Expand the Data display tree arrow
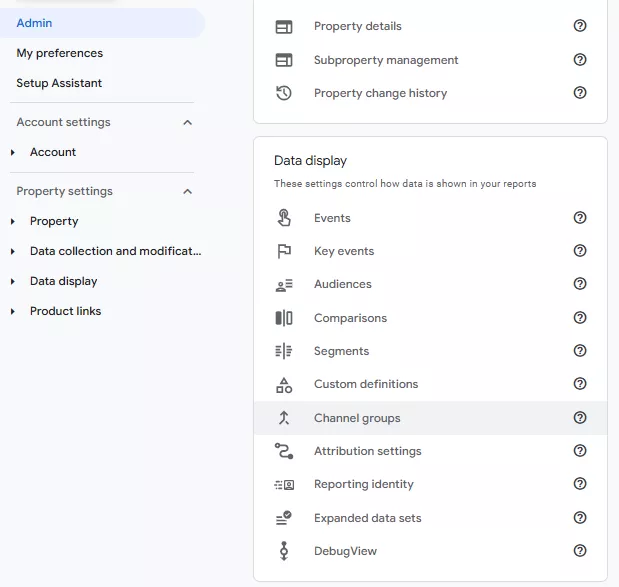 pos(13,281)
